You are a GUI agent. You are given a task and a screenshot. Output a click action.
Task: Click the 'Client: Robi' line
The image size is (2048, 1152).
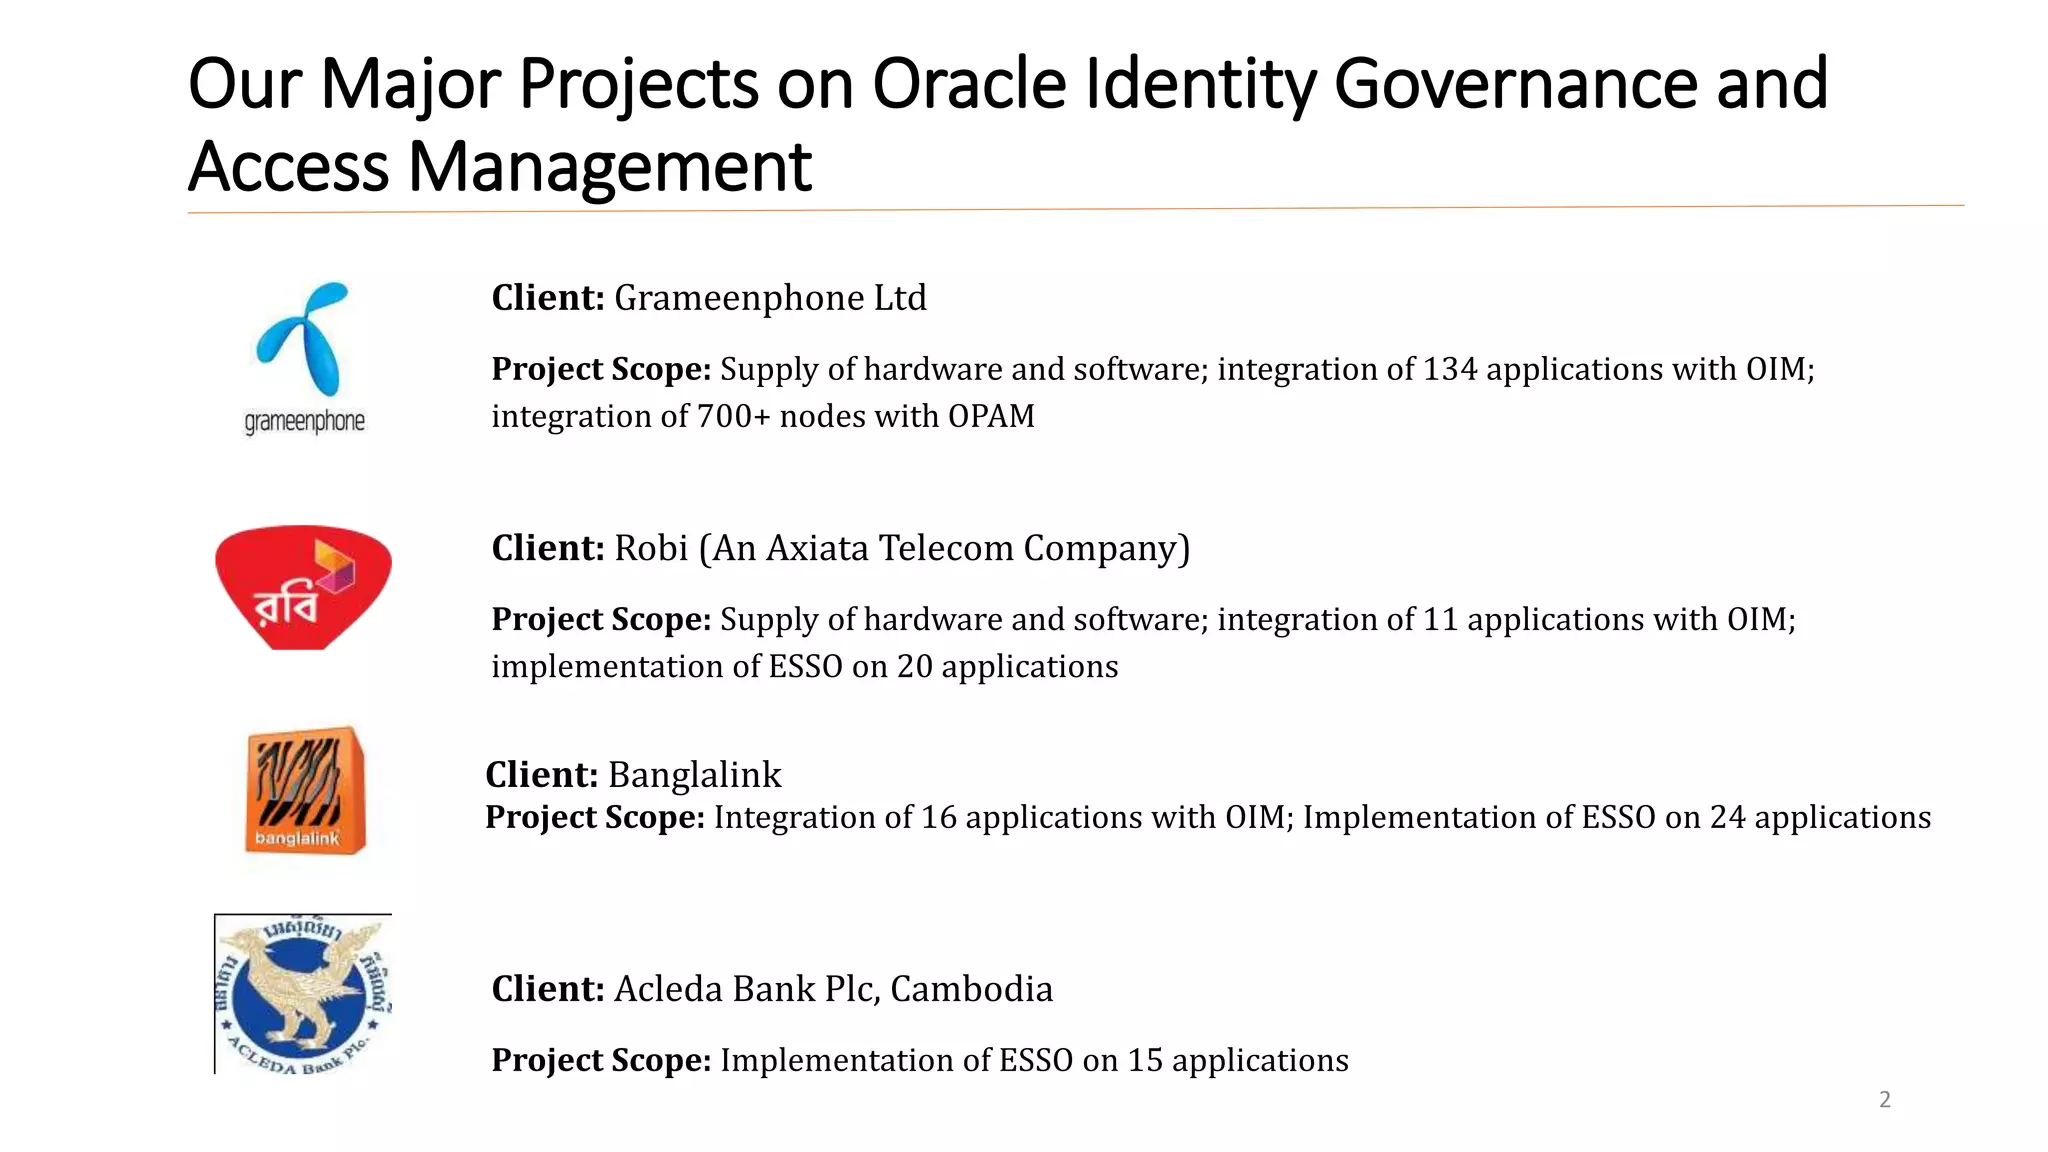[x=840, y=548]
